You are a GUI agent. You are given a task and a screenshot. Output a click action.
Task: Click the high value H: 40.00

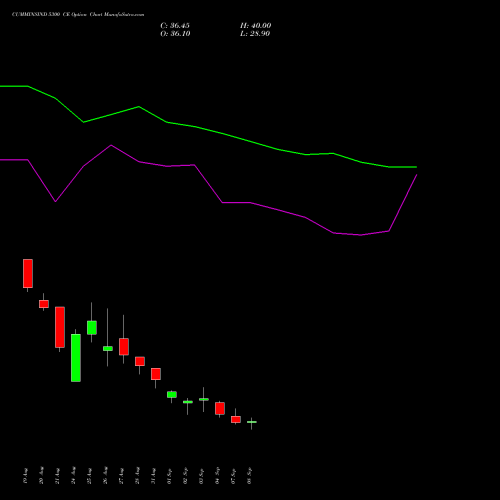(256, 26)
